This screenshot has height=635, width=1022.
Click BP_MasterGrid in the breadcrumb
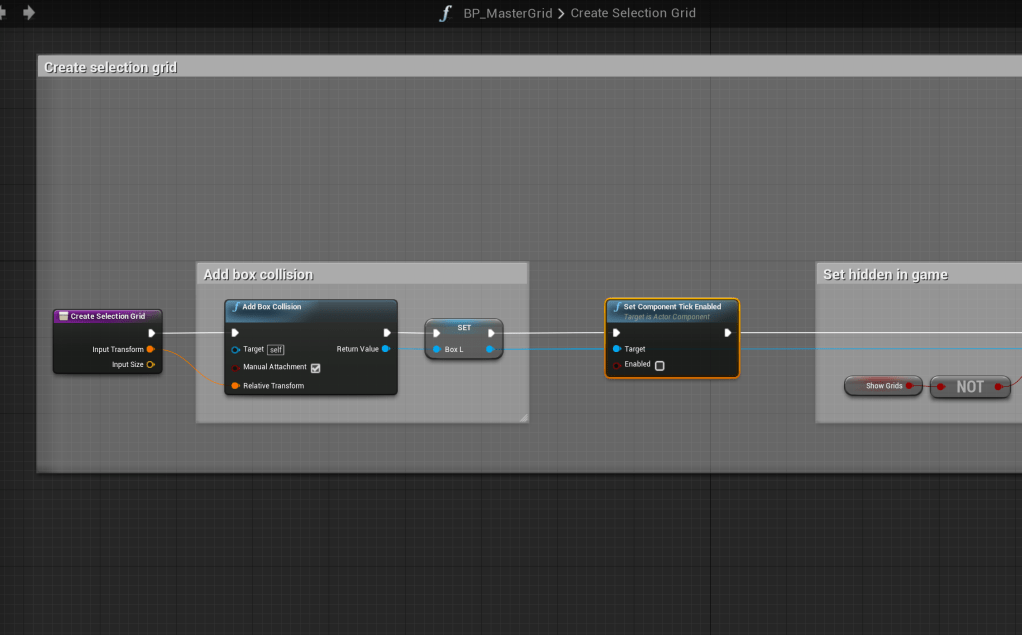pos(507,13)
